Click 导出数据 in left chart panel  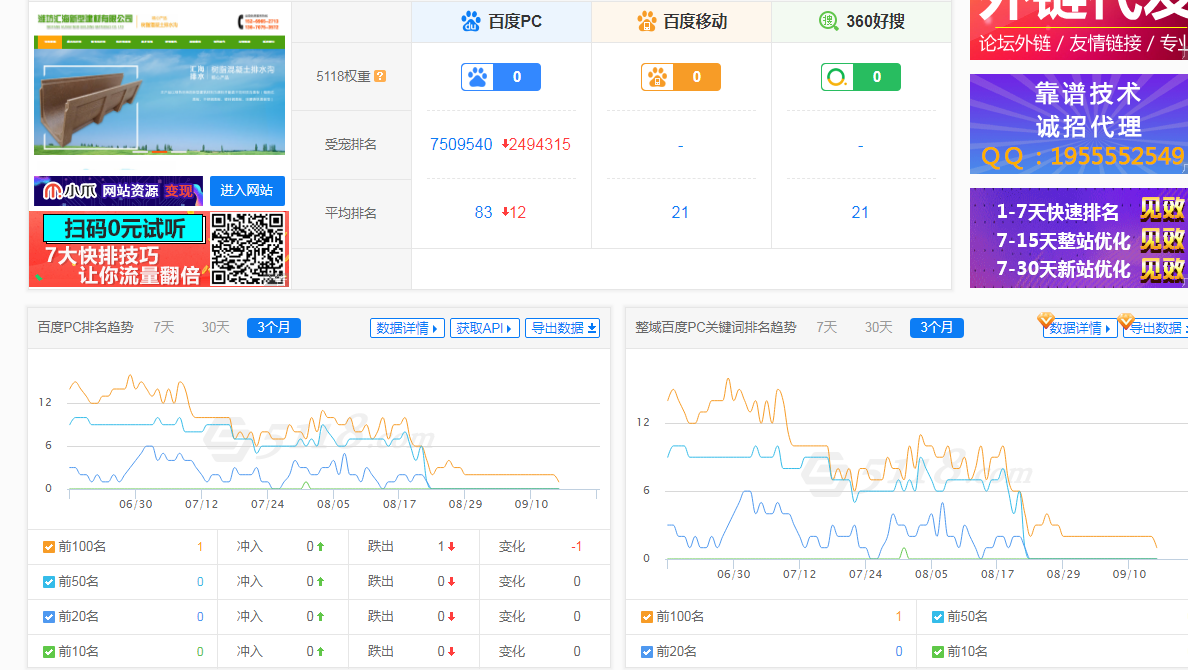point(562,328)
